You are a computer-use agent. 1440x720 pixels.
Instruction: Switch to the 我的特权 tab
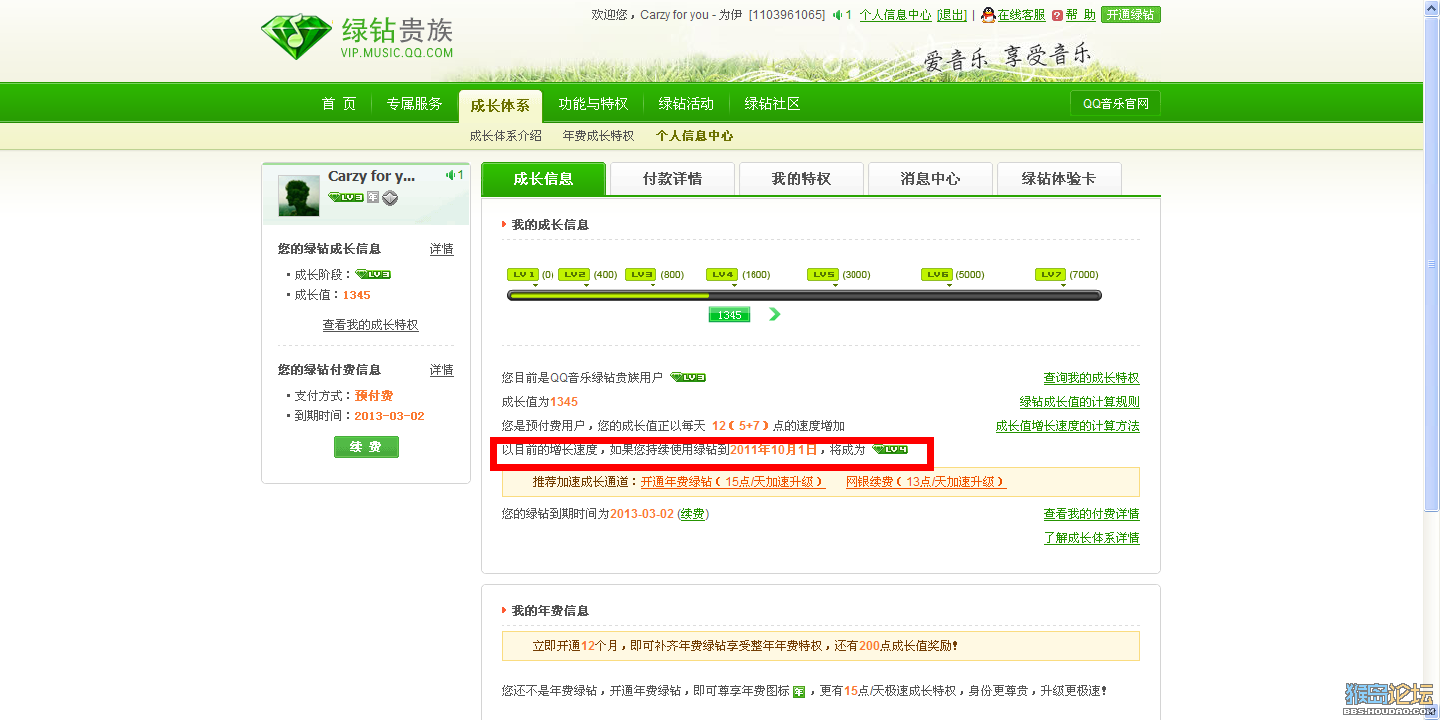(x=801, y=179)
